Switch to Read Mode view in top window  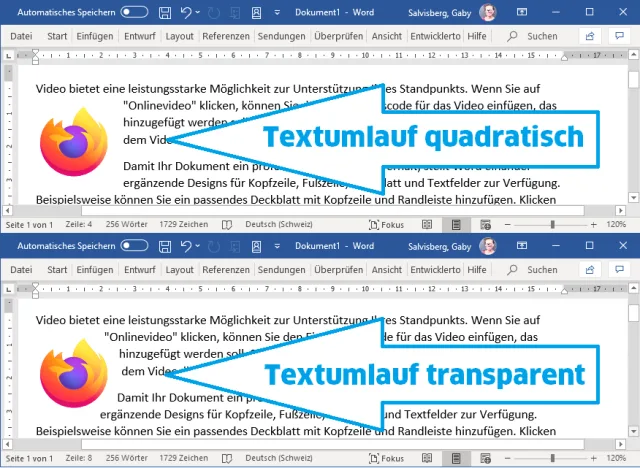(427, 225)
